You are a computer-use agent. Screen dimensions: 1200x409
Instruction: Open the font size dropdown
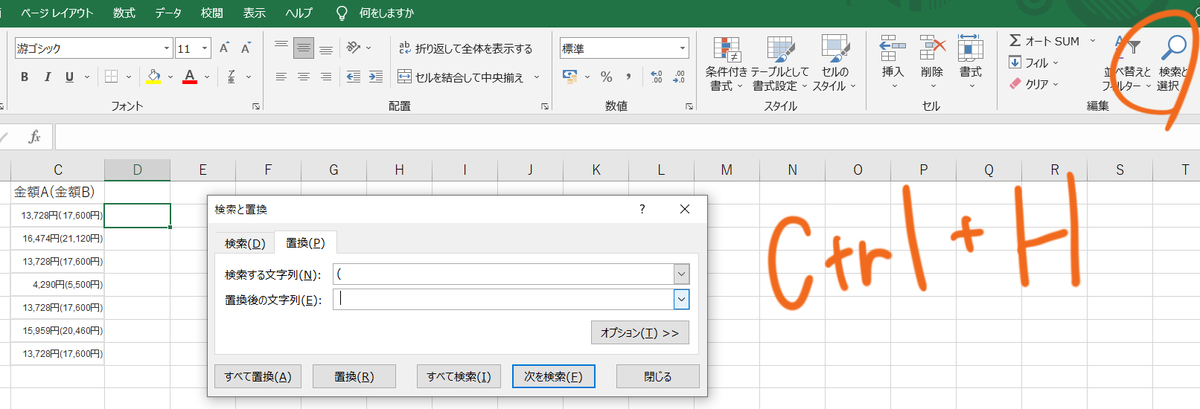(205, 48)
